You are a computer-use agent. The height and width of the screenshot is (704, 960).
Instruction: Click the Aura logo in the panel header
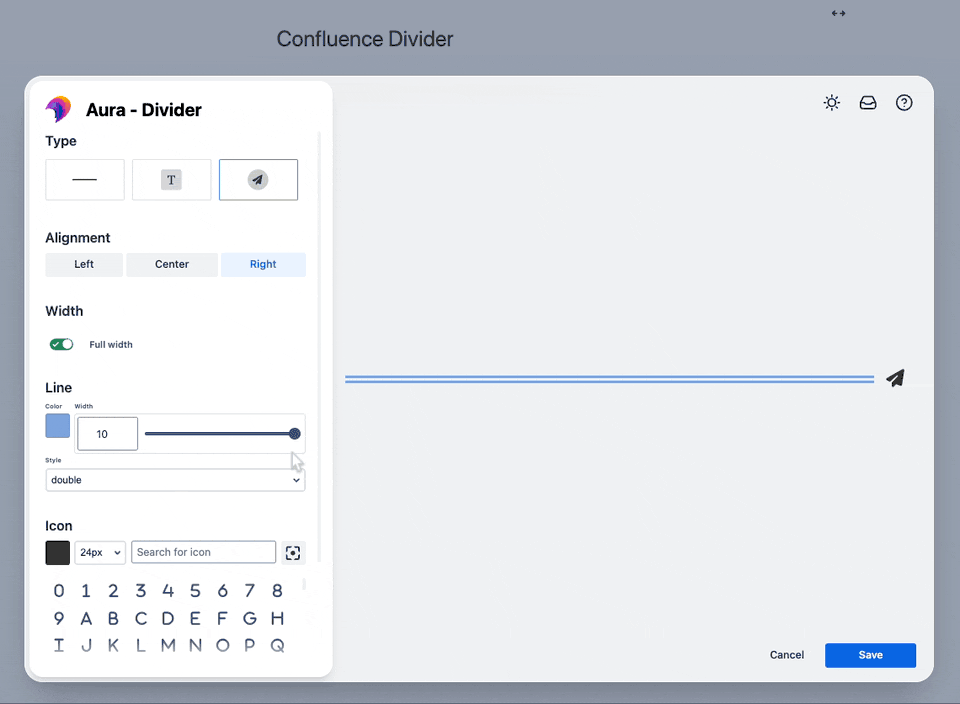coord(58,108)
